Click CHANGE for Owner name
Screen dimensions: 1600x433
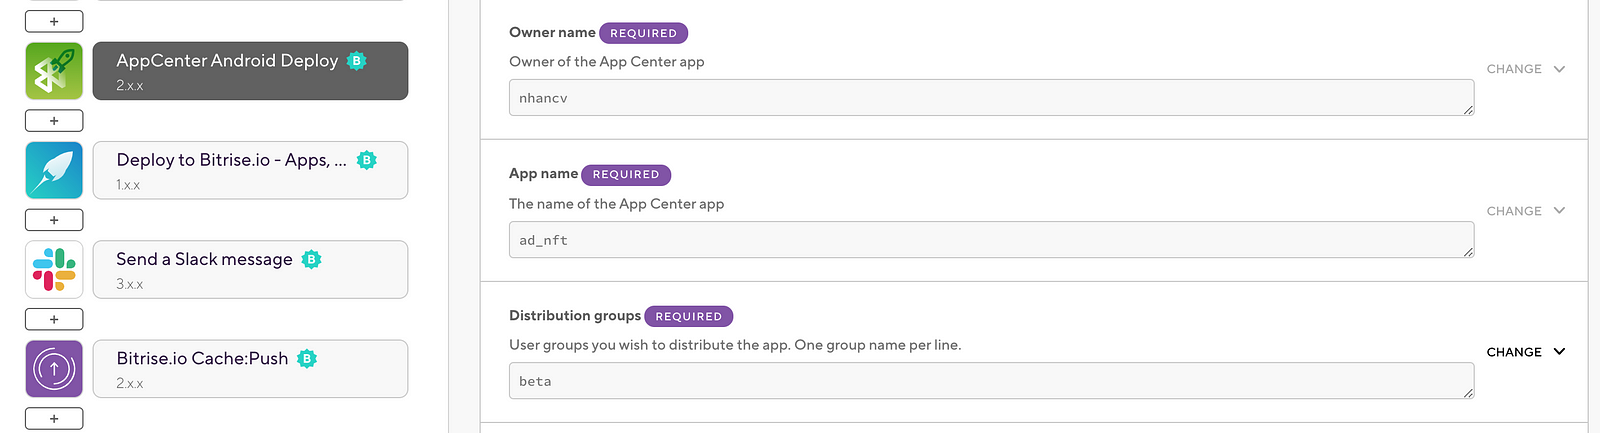click(x=1514, y=69)
